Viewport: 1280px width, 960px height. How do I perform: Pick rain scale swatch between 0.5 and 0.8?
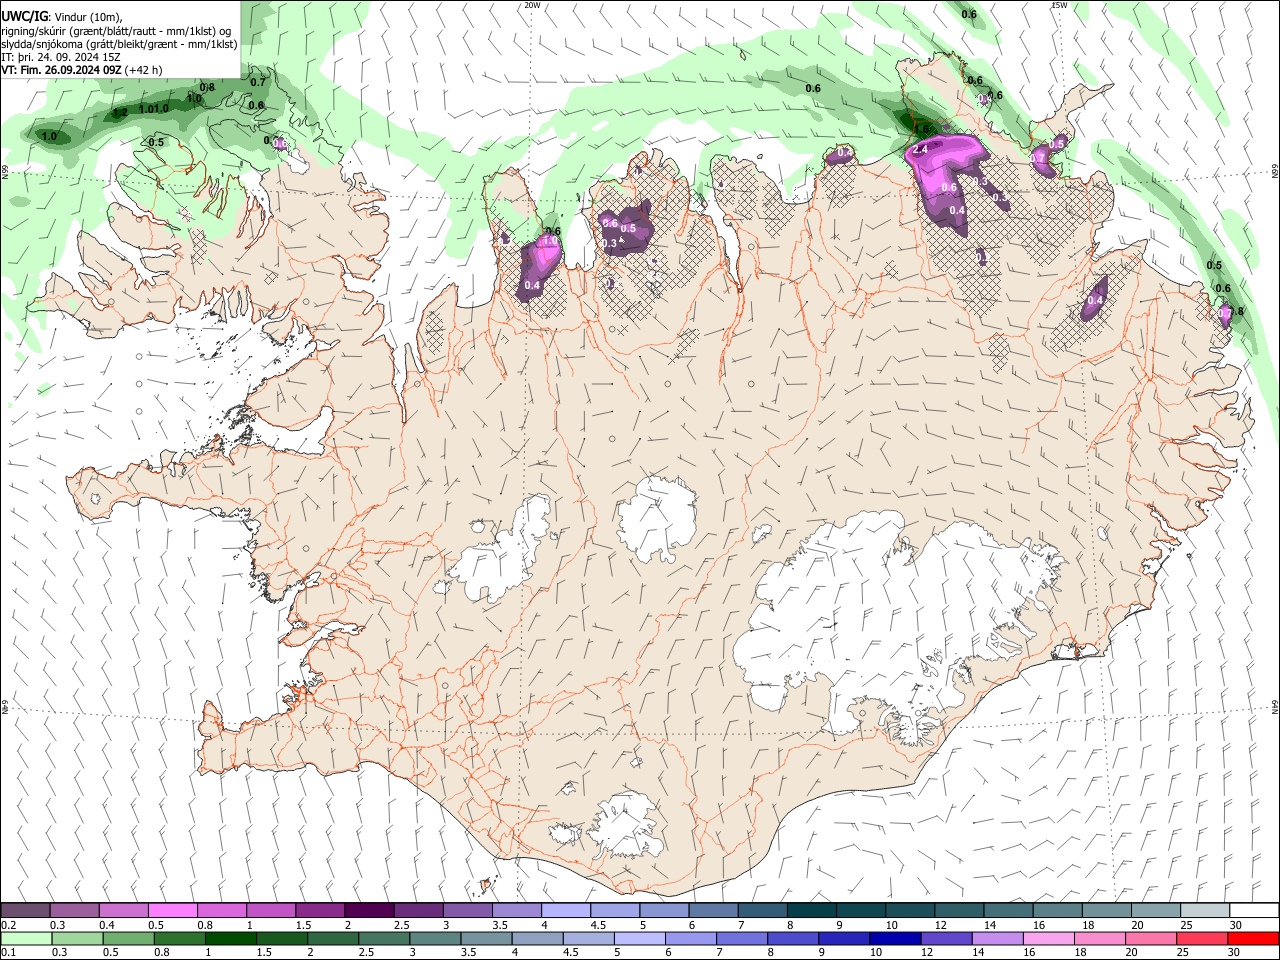pos(128,939)
